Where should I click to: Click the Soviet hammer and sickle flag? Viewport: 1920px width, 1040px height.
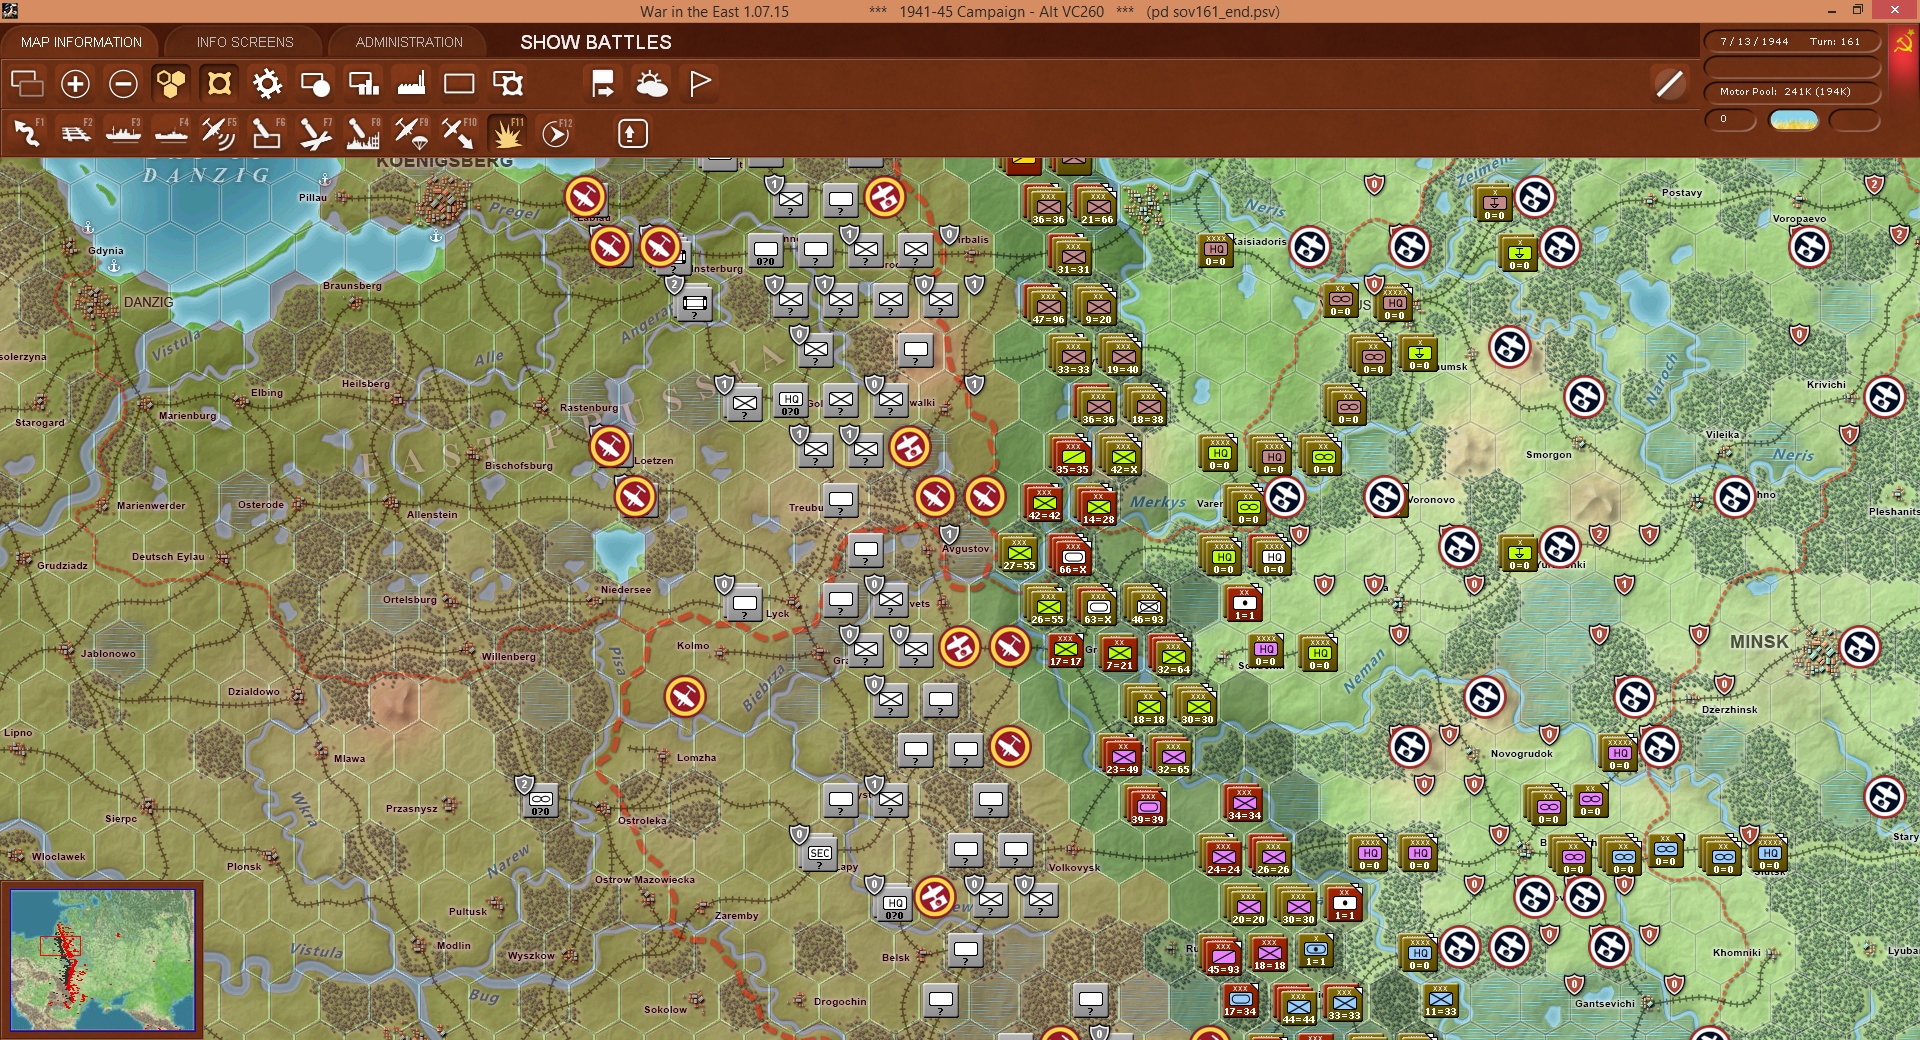tap(1902, 44)
